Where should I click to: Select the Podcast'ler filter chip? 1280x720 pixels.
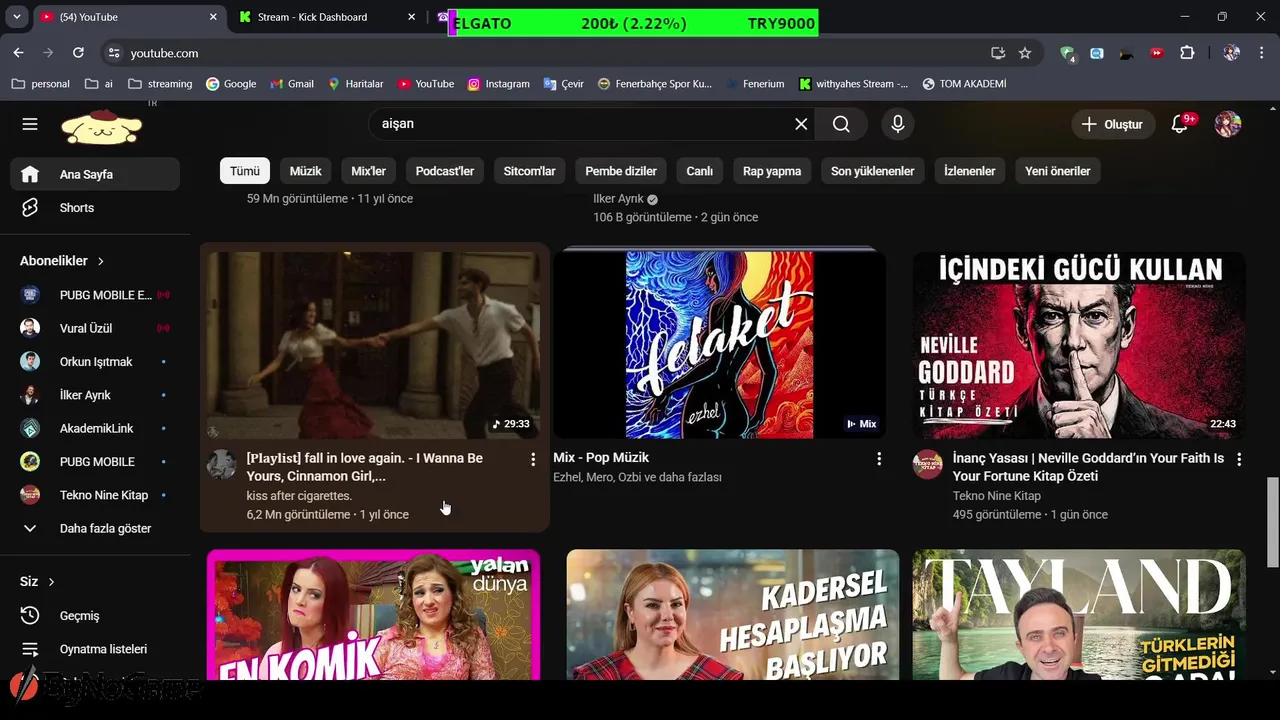(445, 171)
